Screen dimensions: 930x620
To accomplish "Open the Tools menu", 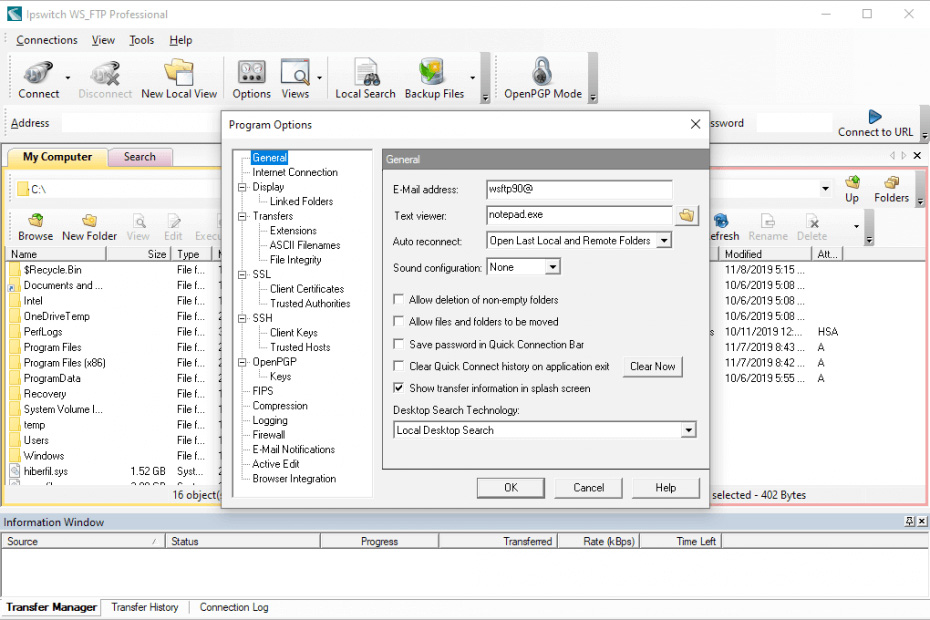I will point(142,40).
